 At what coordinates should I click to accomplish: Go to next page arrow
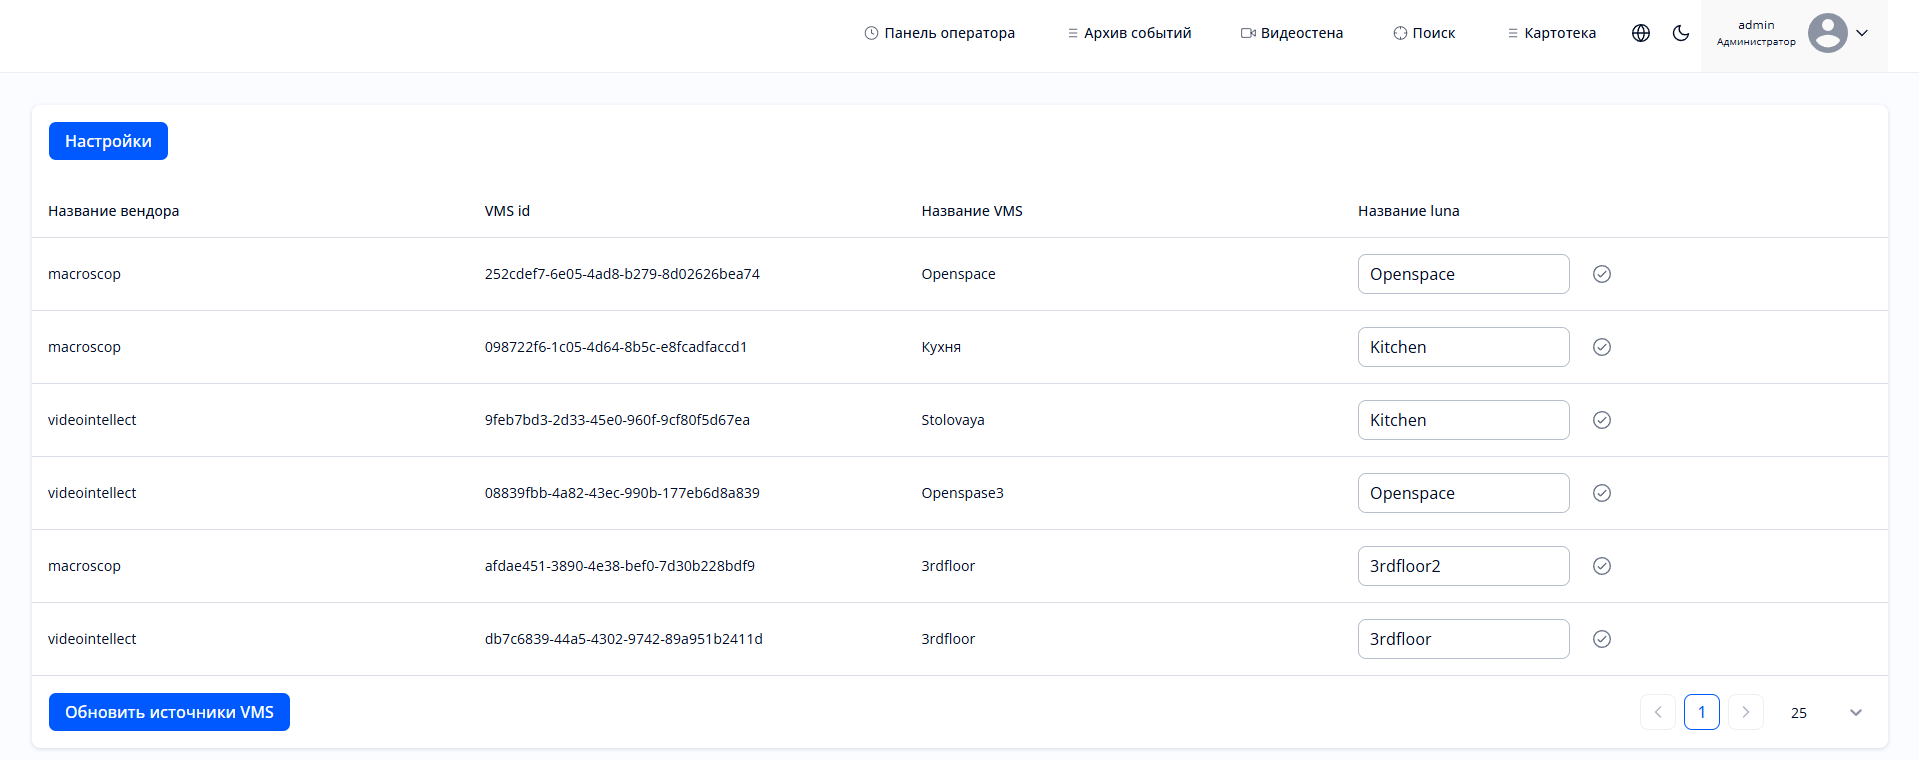[1746, 712]
